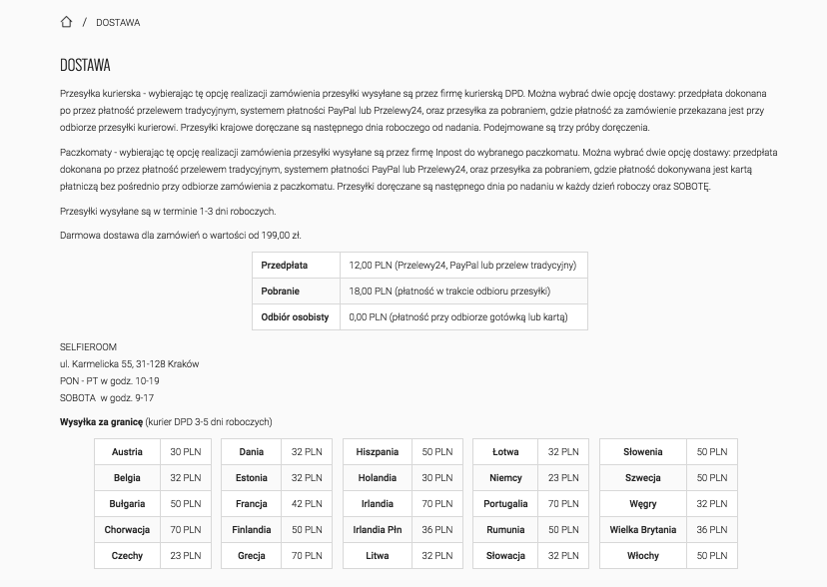
Task: Click the Austria country cell
Action: (127, 452)
